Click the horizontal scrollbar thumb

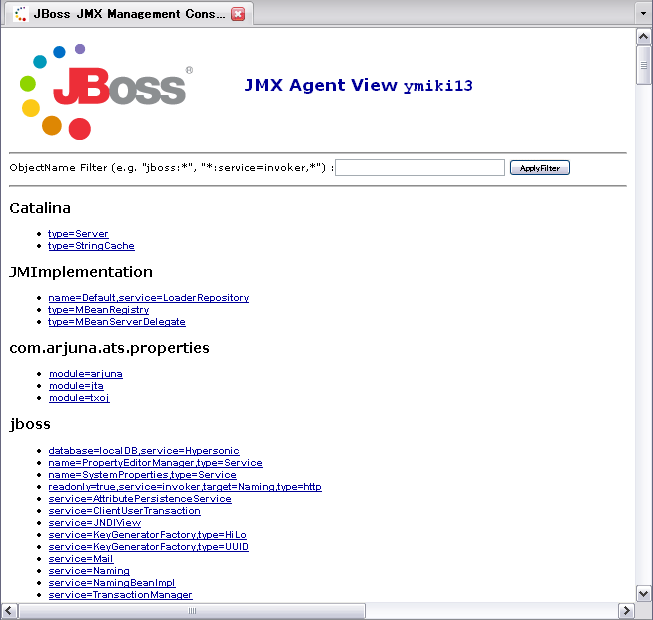pos(192,611)
